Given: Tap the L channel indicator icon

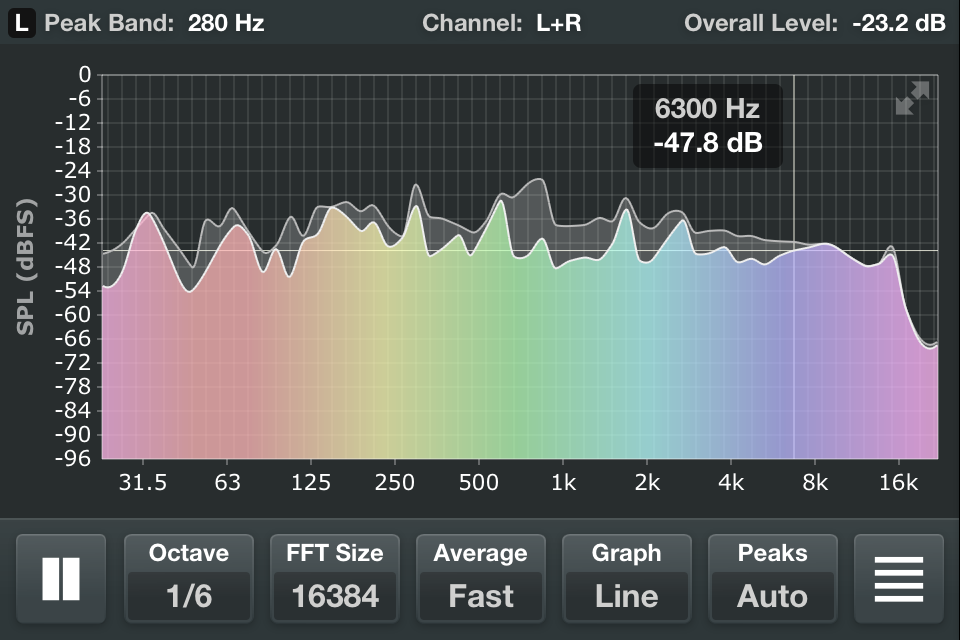Looking at the screenshot, I should [x=22, y=23].
